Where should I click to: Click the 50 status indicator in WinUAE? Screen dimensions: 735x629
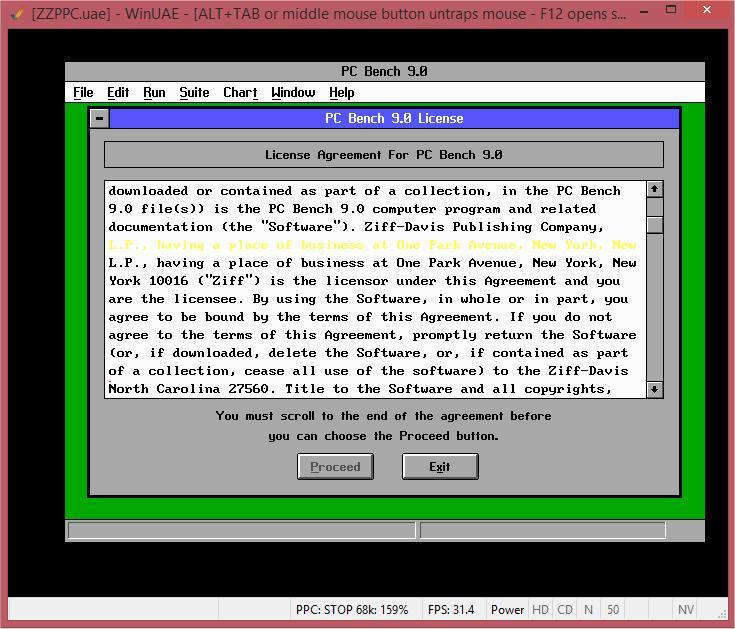[613, 609]
